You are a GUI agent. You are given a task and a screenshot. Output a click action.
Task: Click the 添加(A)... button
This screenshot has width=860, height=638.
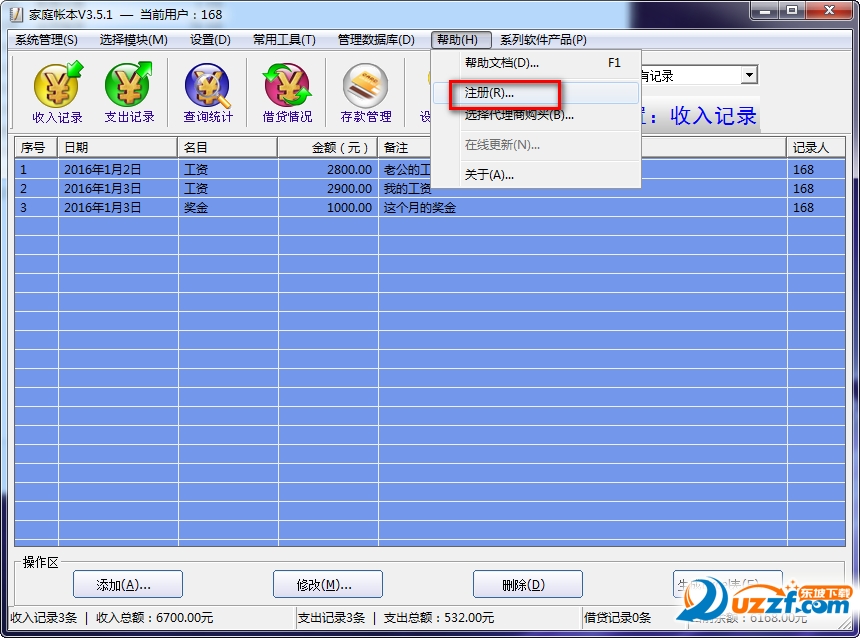(x=128, y=584)
